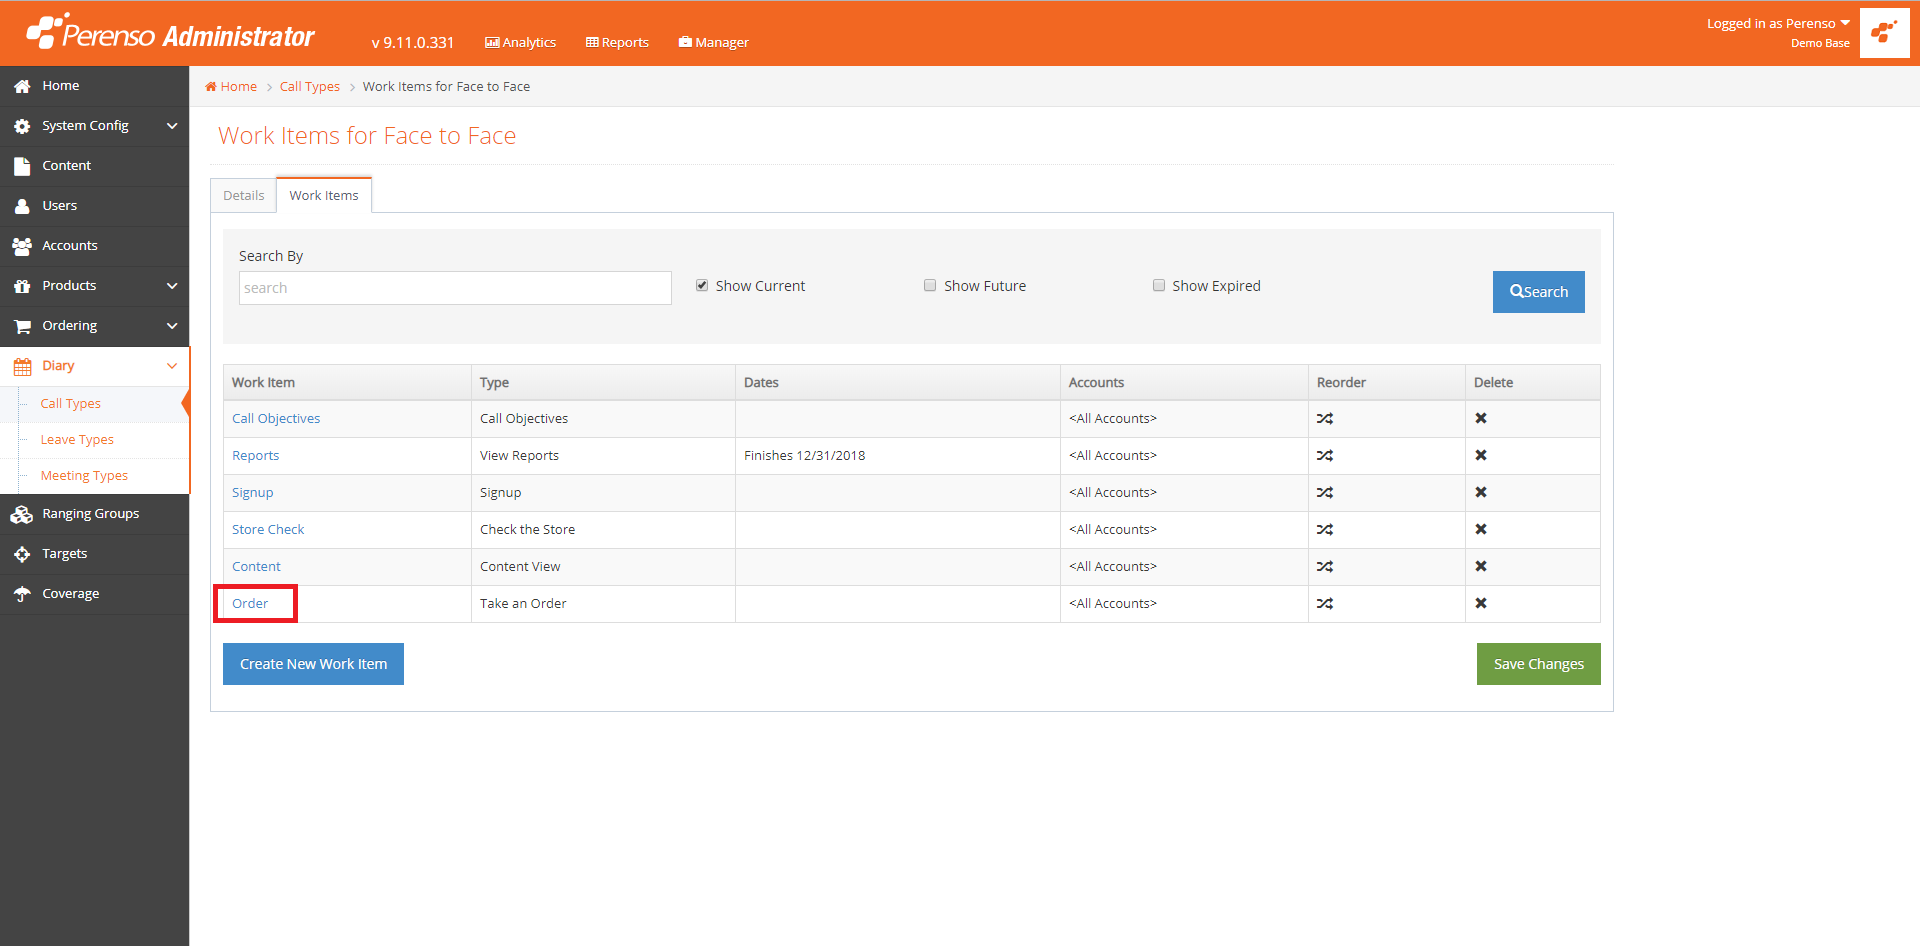Click the Users person icon
The height and width of the screenshot is (946, 1920).
pos(22,206)
